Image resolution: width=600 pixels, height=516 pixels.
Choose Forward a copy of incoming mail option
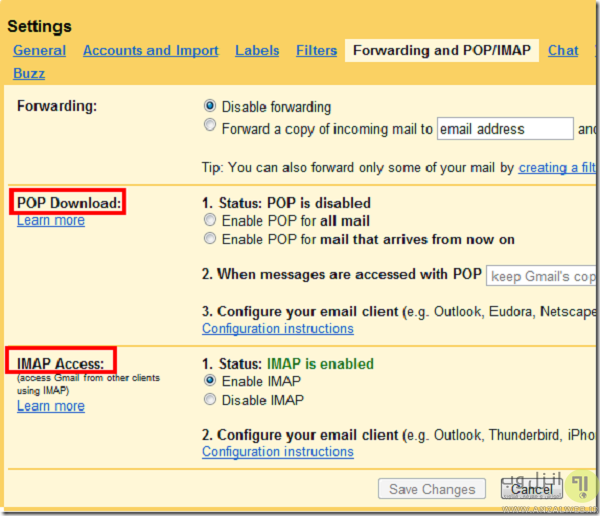click(210, 127)
